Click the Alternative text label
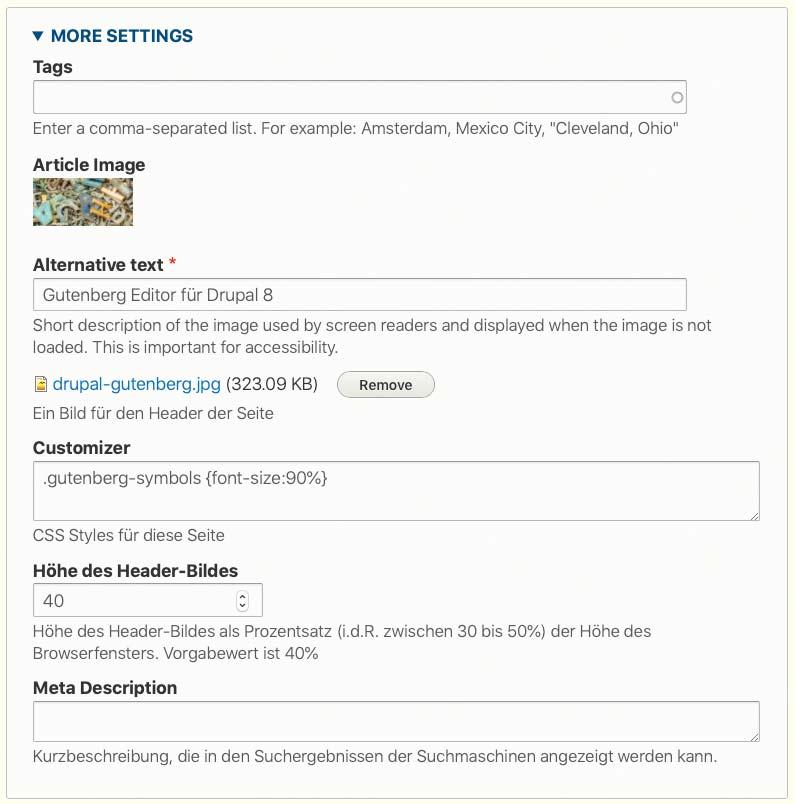795x804 pixels. coord(98,265)
